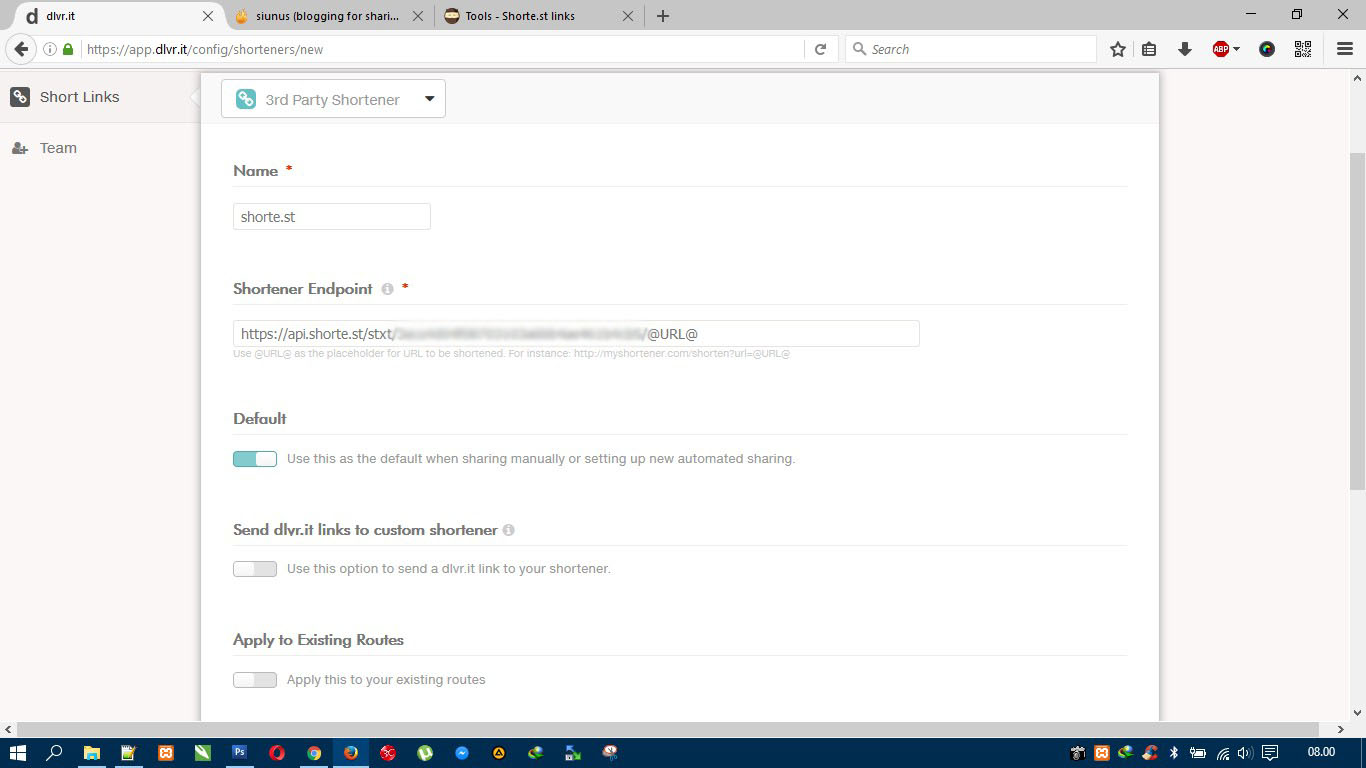Click the Firefox back arrow button
The image size is (1366, 768).
21,49
